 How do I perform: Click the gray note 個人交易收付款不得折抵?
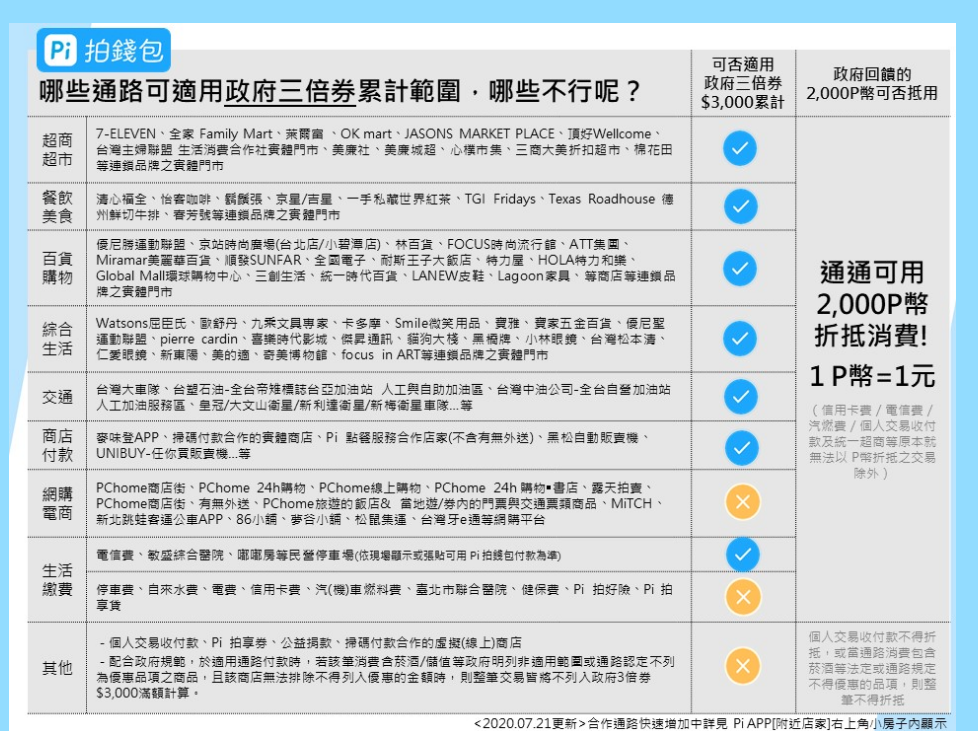click(872, 668)
